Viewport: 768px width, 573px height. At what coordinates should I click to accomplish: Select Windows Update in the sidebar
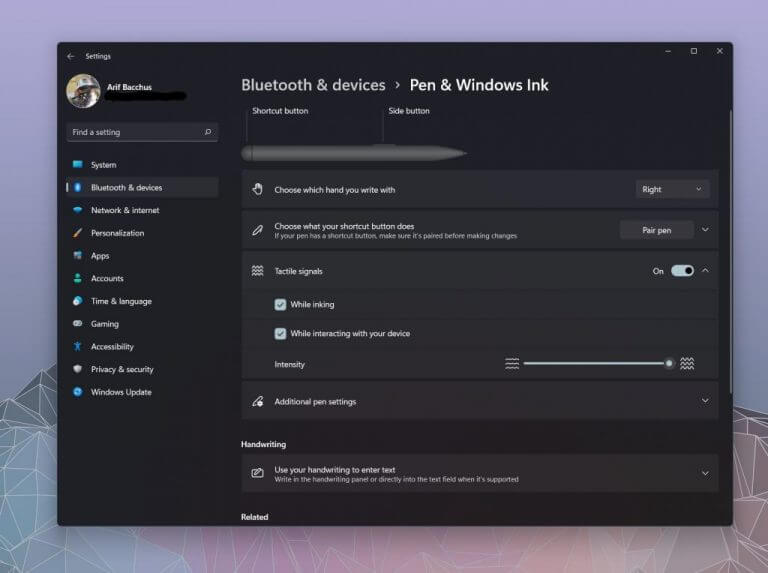tap(143, 391)
